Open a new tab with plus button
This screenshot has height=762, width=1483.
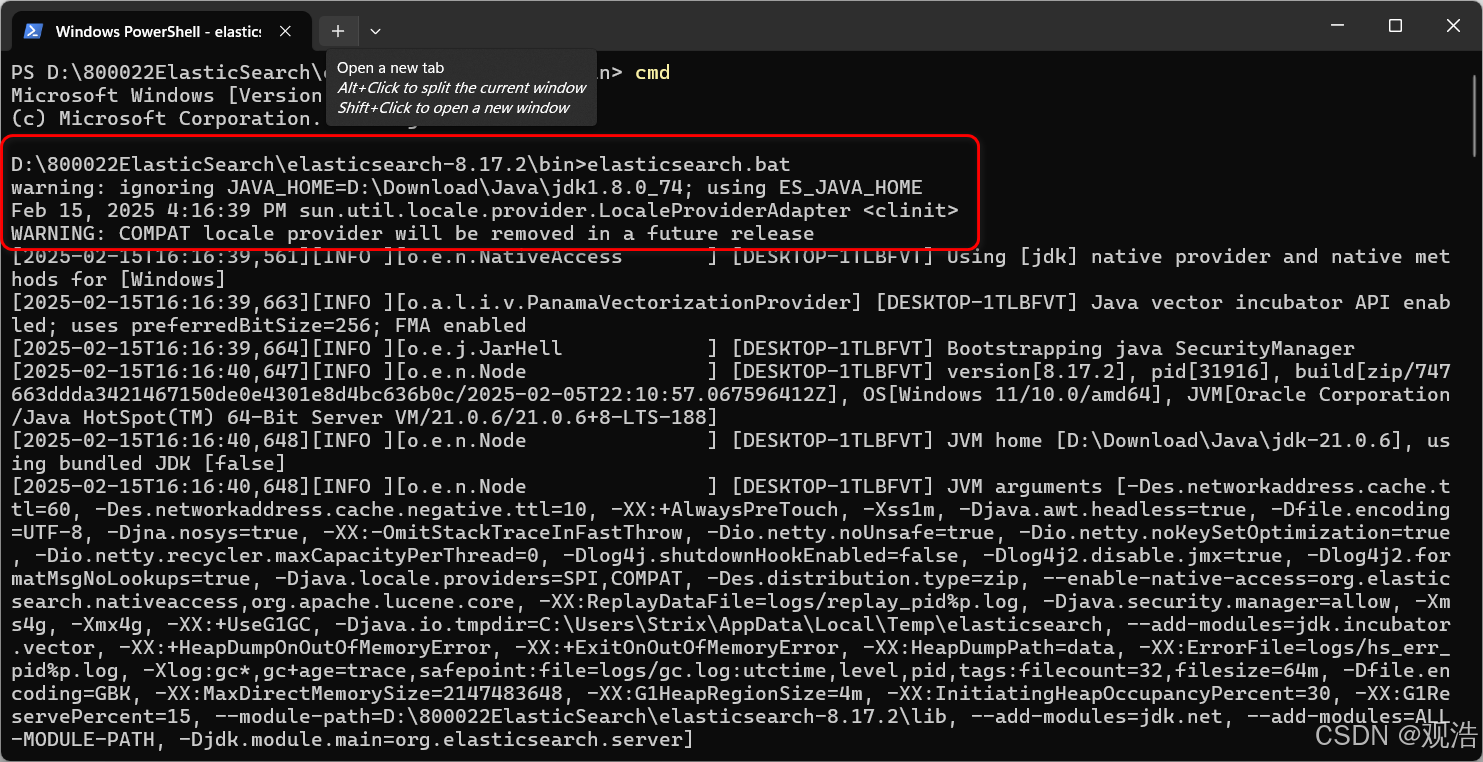click(338, 31)
